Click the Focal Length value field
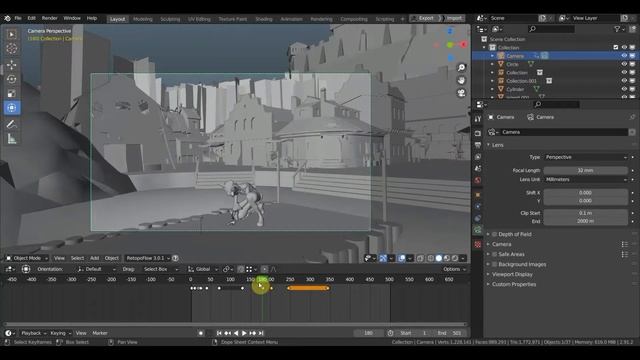 coord(585,171)
